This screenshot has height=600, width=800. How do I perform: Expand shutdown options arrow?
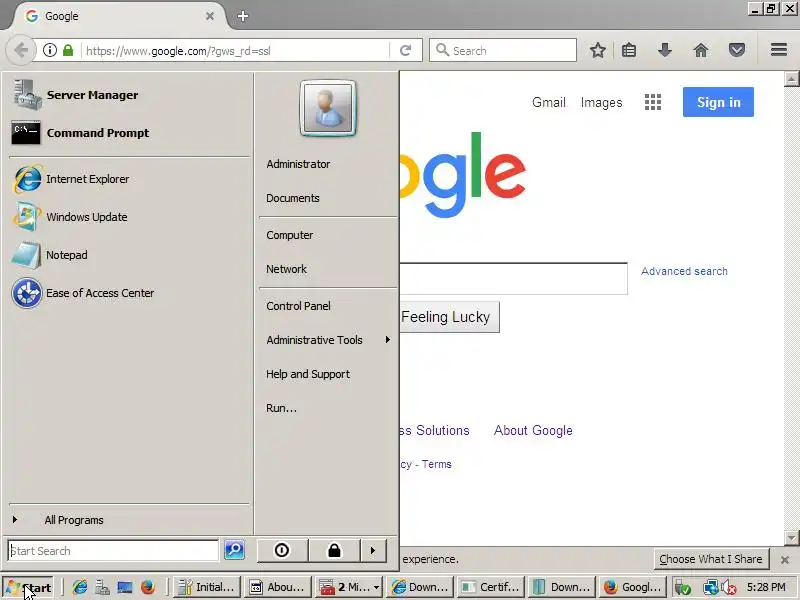click(373, 551)
